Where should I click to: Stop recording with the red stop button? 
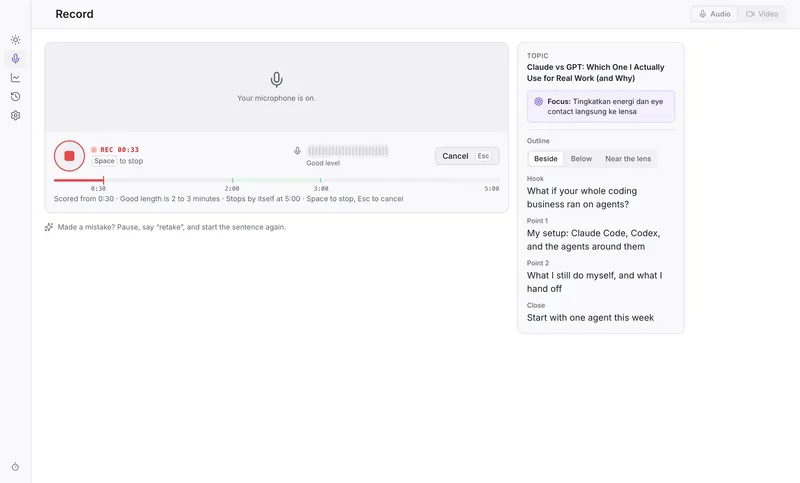(x=69, y=156)
